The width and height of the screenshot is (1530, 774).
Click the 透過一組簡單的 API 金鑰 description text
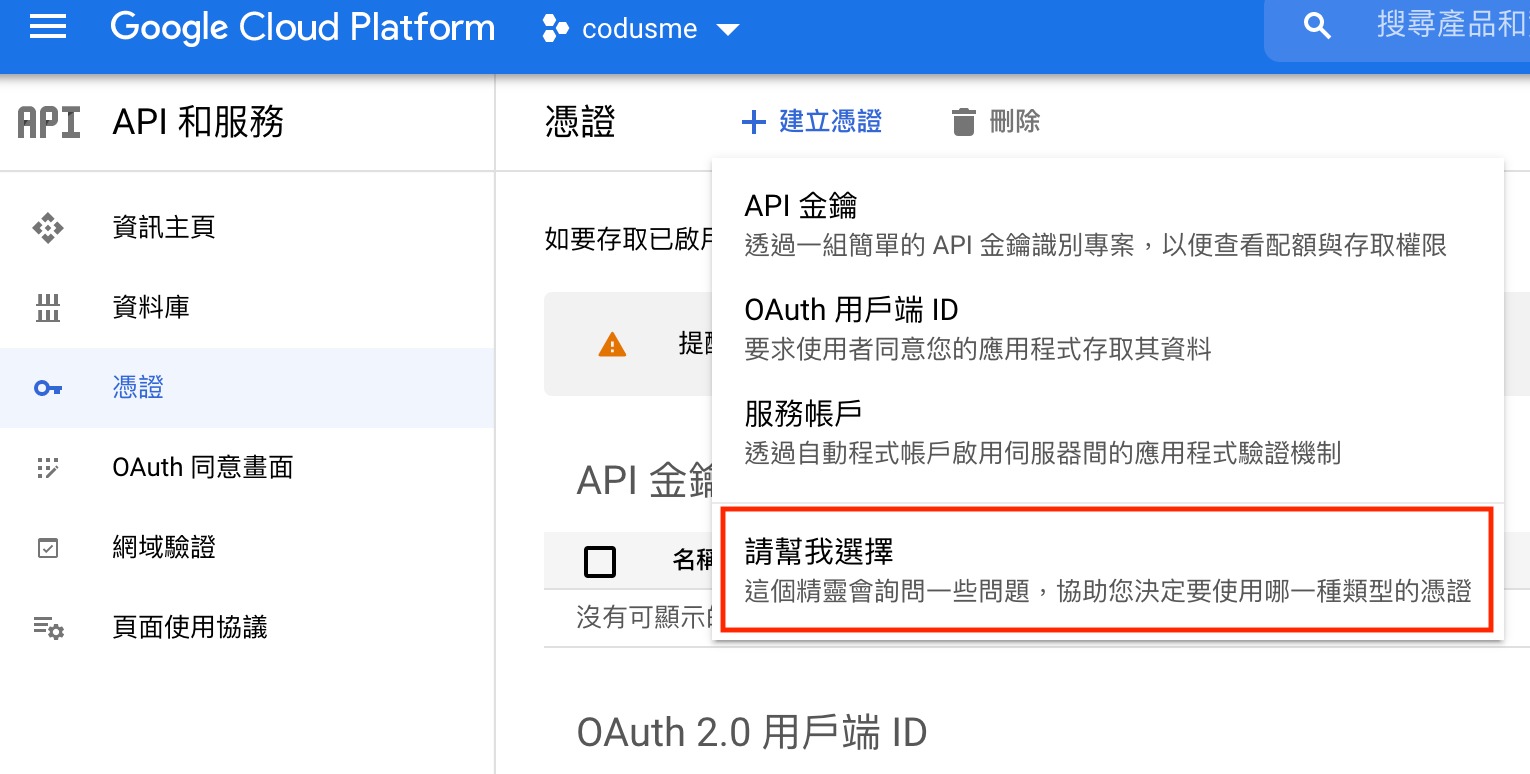coord(1096,245)
